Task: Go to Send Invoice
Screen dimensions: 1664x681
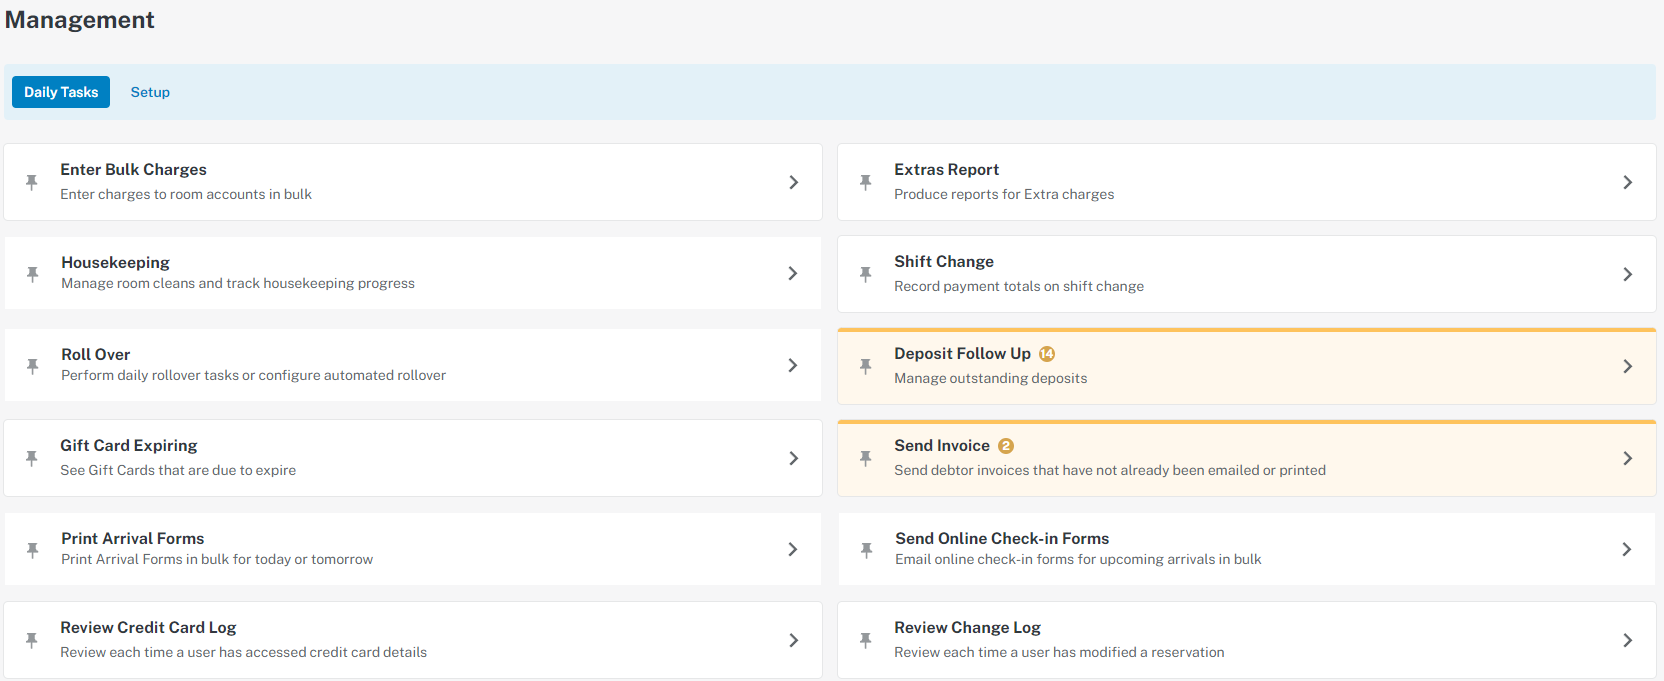Action: [941, 446]
